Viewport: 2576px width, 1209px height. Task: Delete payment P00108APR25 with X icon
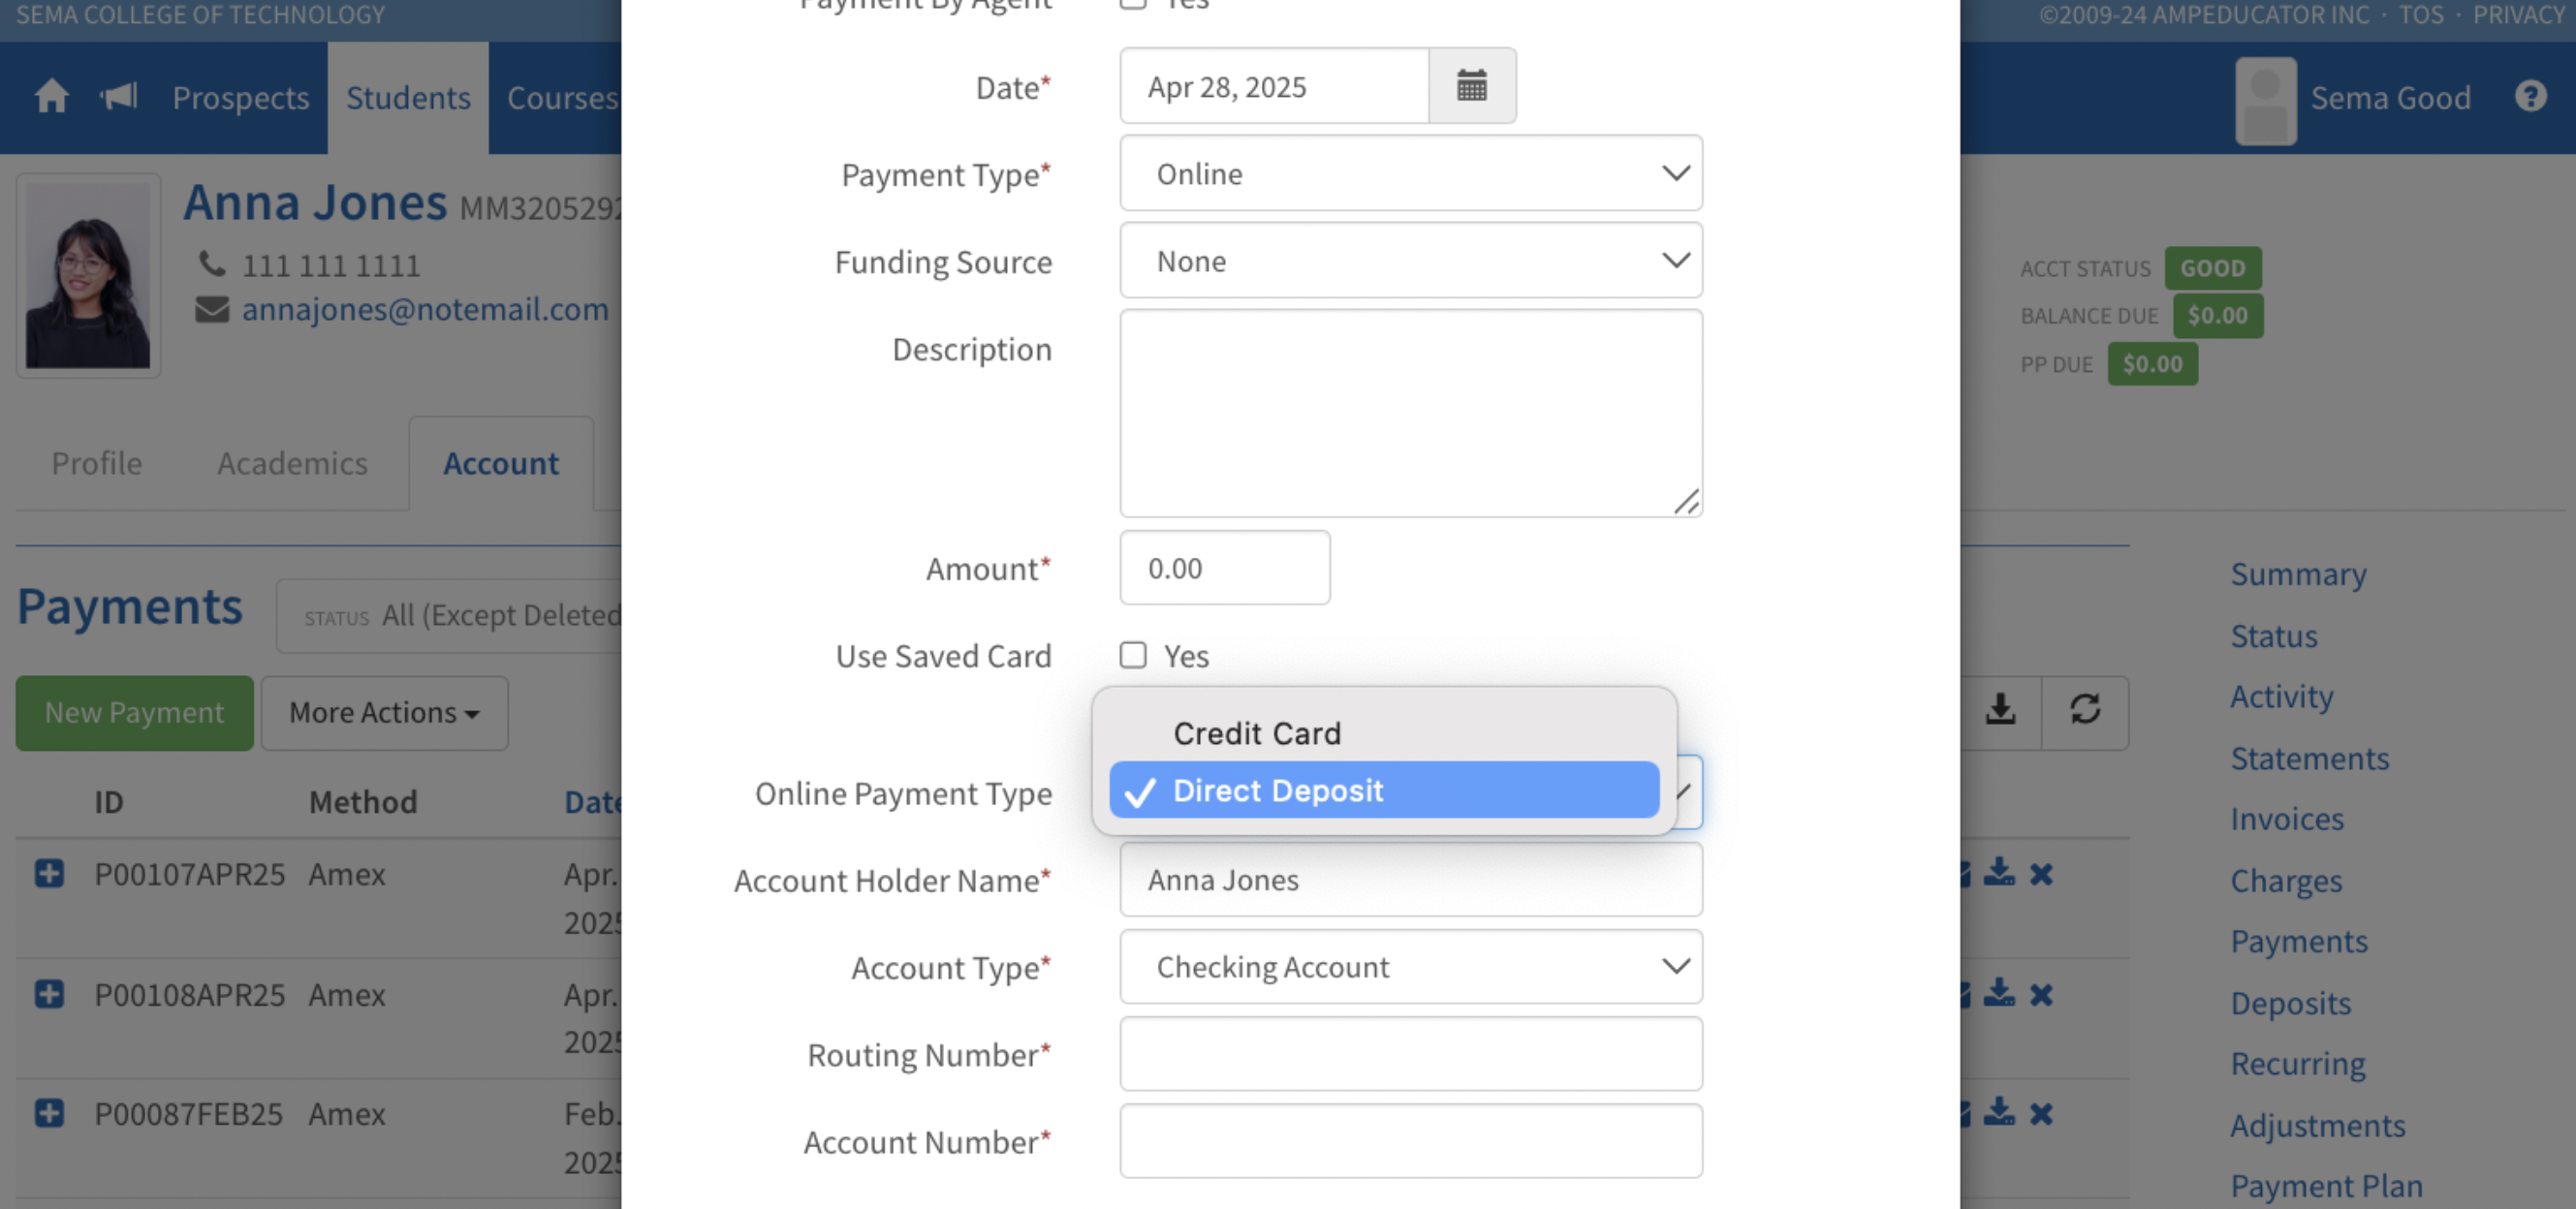pyautogui.click(x=2041, y=995)
